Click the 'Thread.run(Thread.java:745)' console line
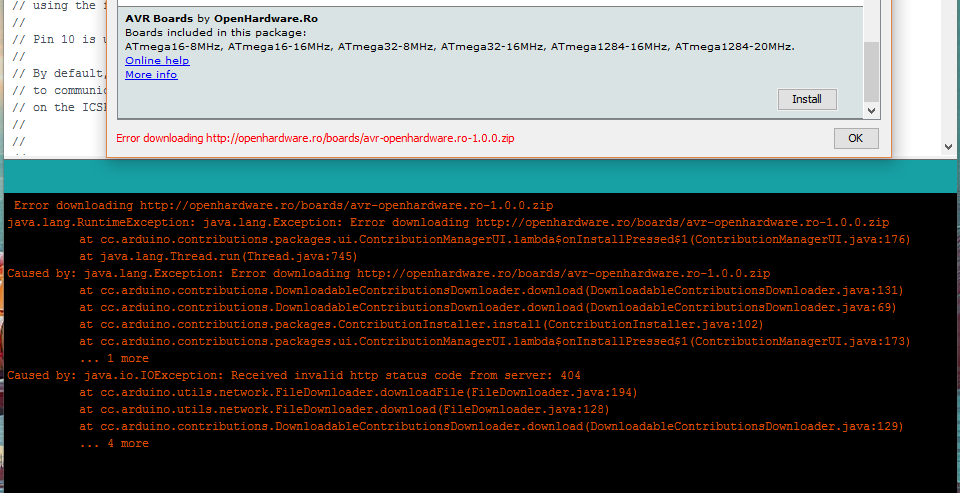 pyautogui.click(x=219, y=257)
